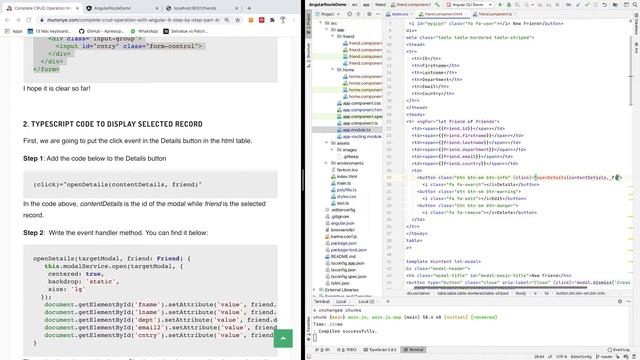Image resolution: width=640 pixels, height=360 pixels.
Task: Hide the project panel with minus icon
Action: [x=378, y=14]
